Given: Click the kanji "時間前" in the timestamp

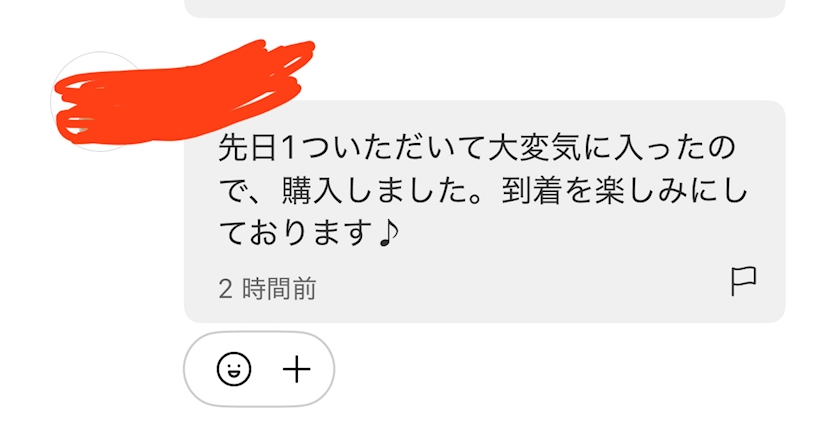Looking at the screenshot, I should 279,289.
